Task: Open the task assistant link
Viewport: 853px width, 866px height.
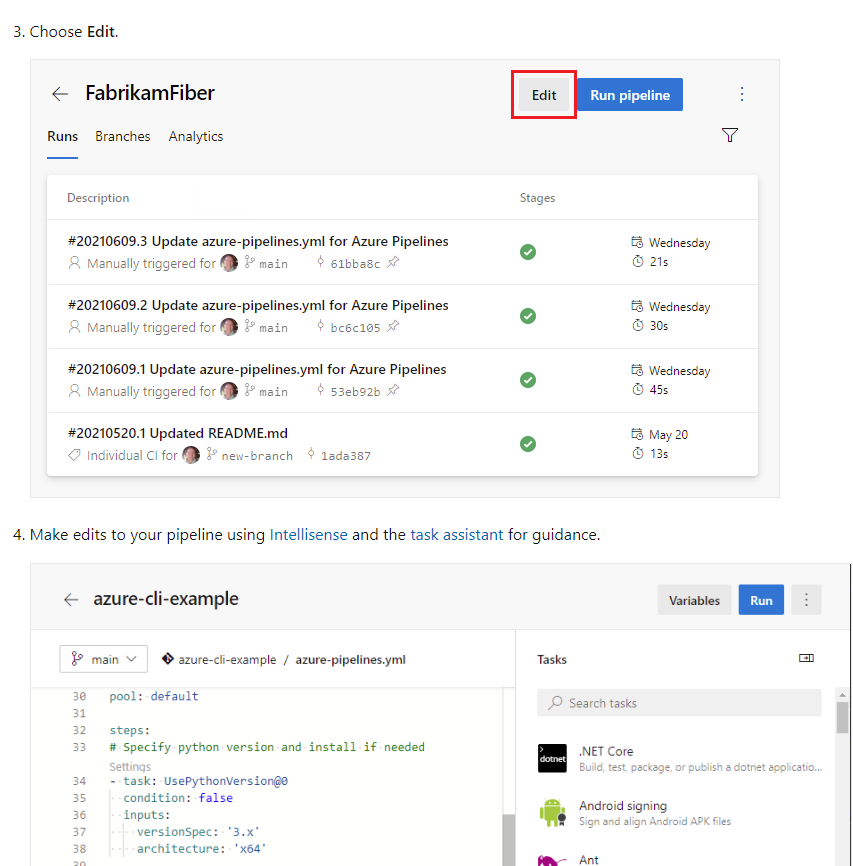Action: click(456, 535)
